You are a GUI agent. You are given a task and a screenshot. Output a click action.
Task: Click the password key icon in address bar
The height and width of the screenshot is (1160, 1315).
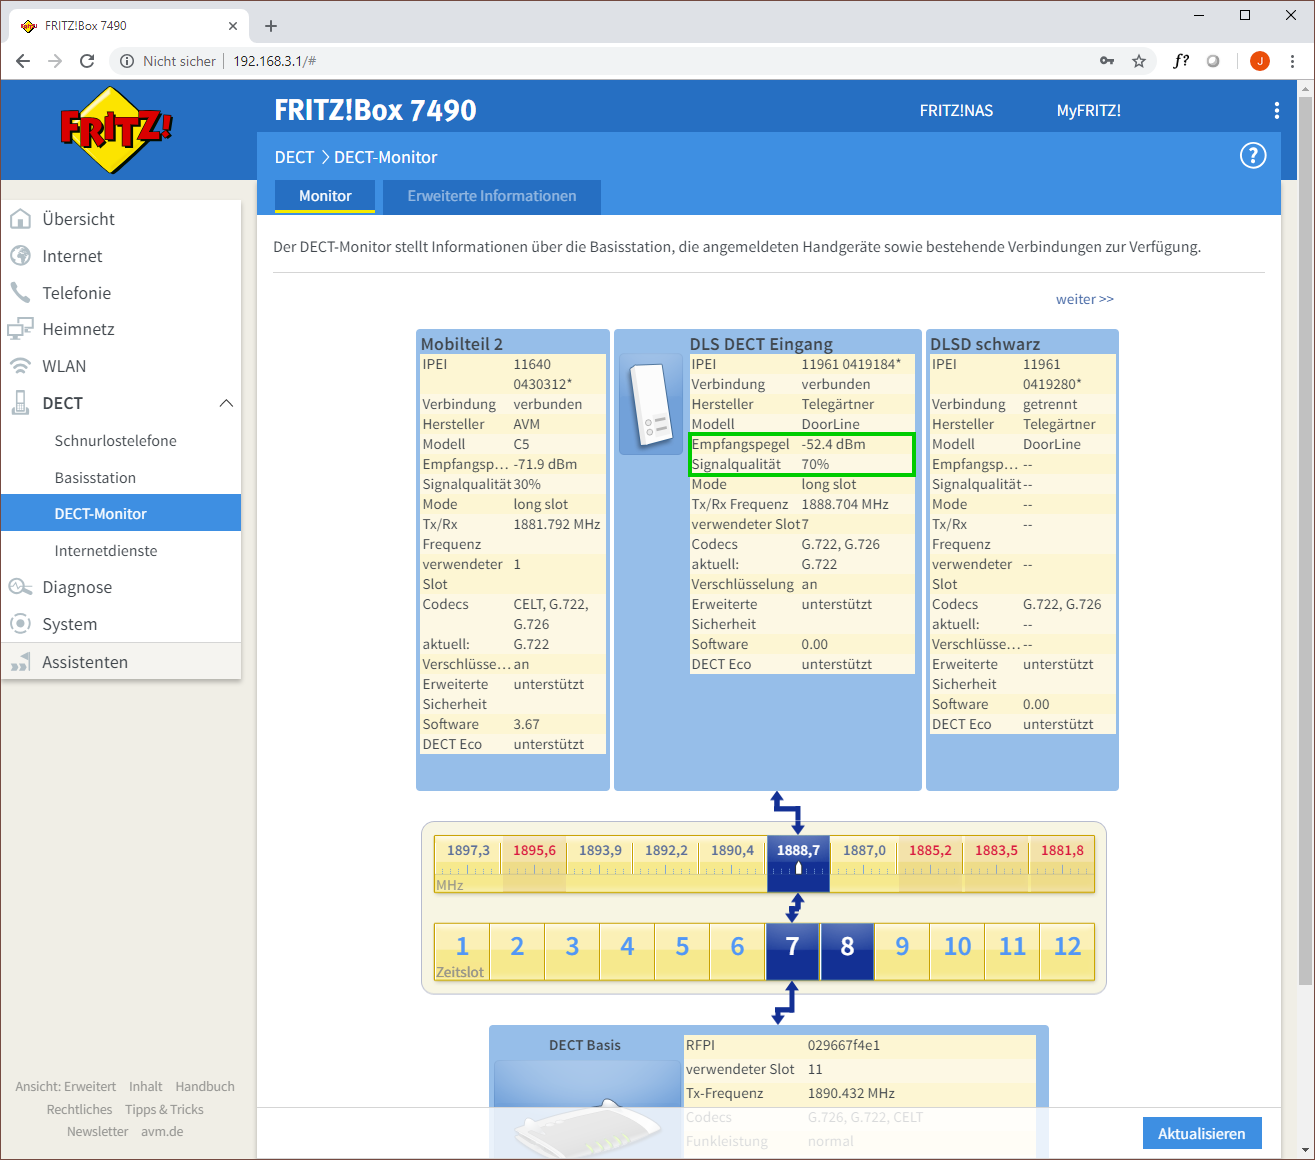click(x=1107, y=61)
